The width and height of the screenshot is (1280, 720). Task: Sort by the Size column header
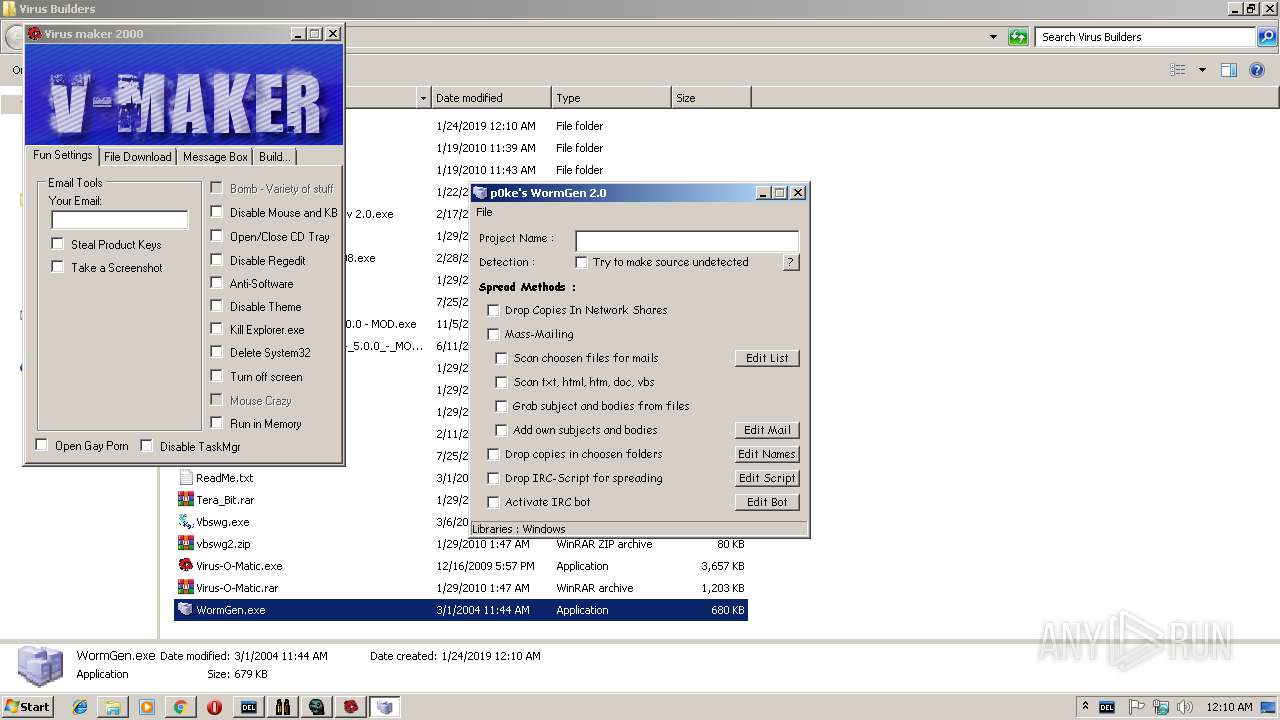(x=711, y=98)
